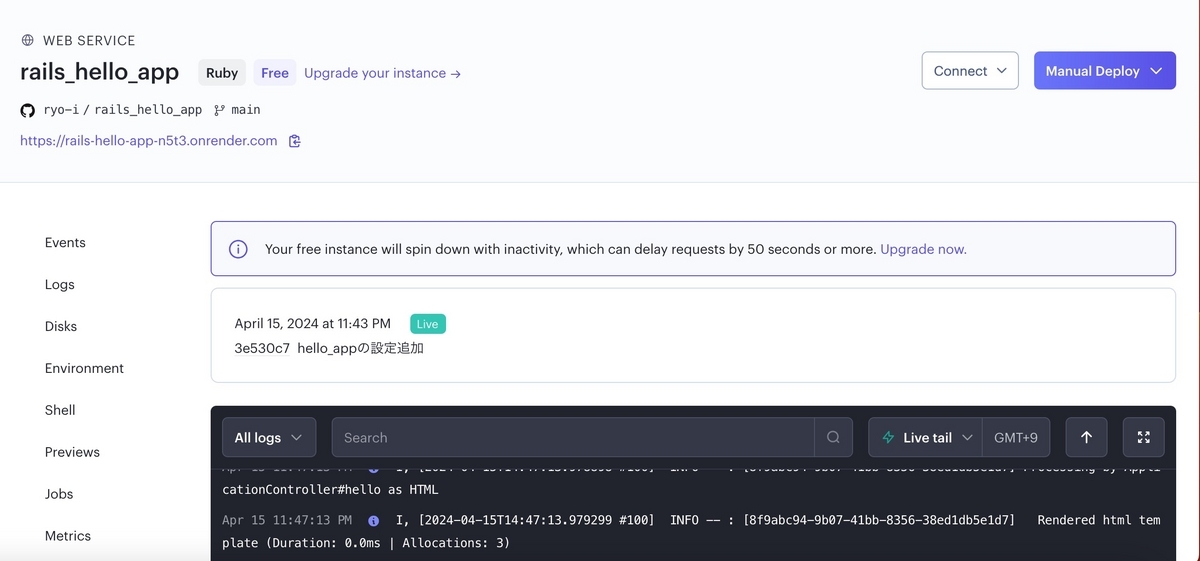Viewport: 1200px width, 561px height.
Task: Open Events in the sidebar
Action: 65,243
